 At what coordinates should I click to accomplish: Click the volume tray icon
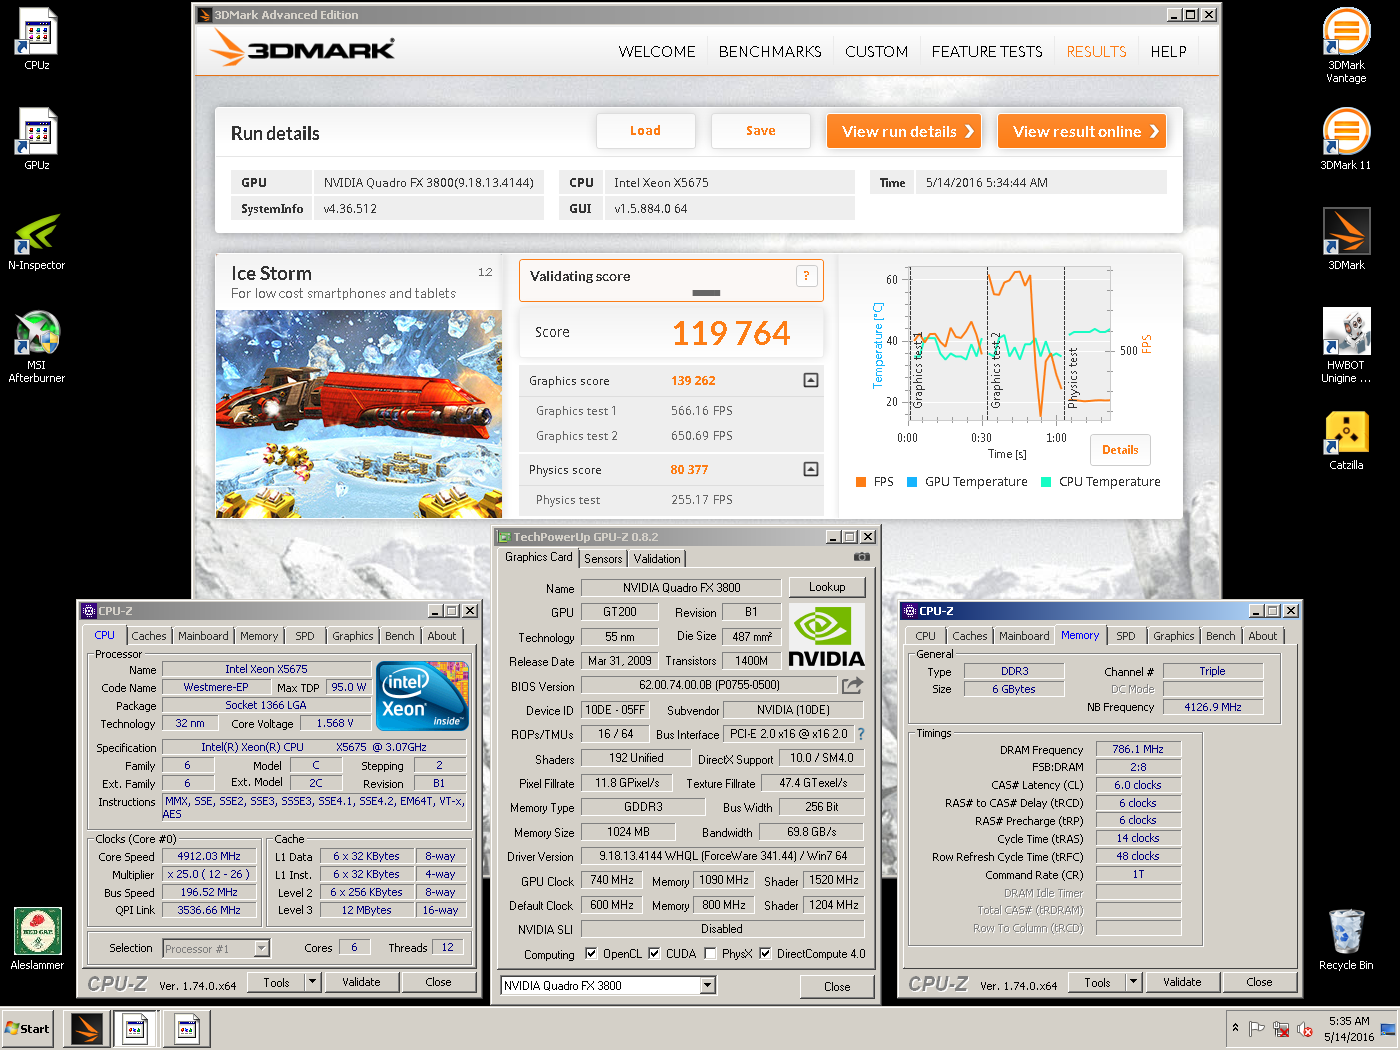(x=1305, y=1029)
